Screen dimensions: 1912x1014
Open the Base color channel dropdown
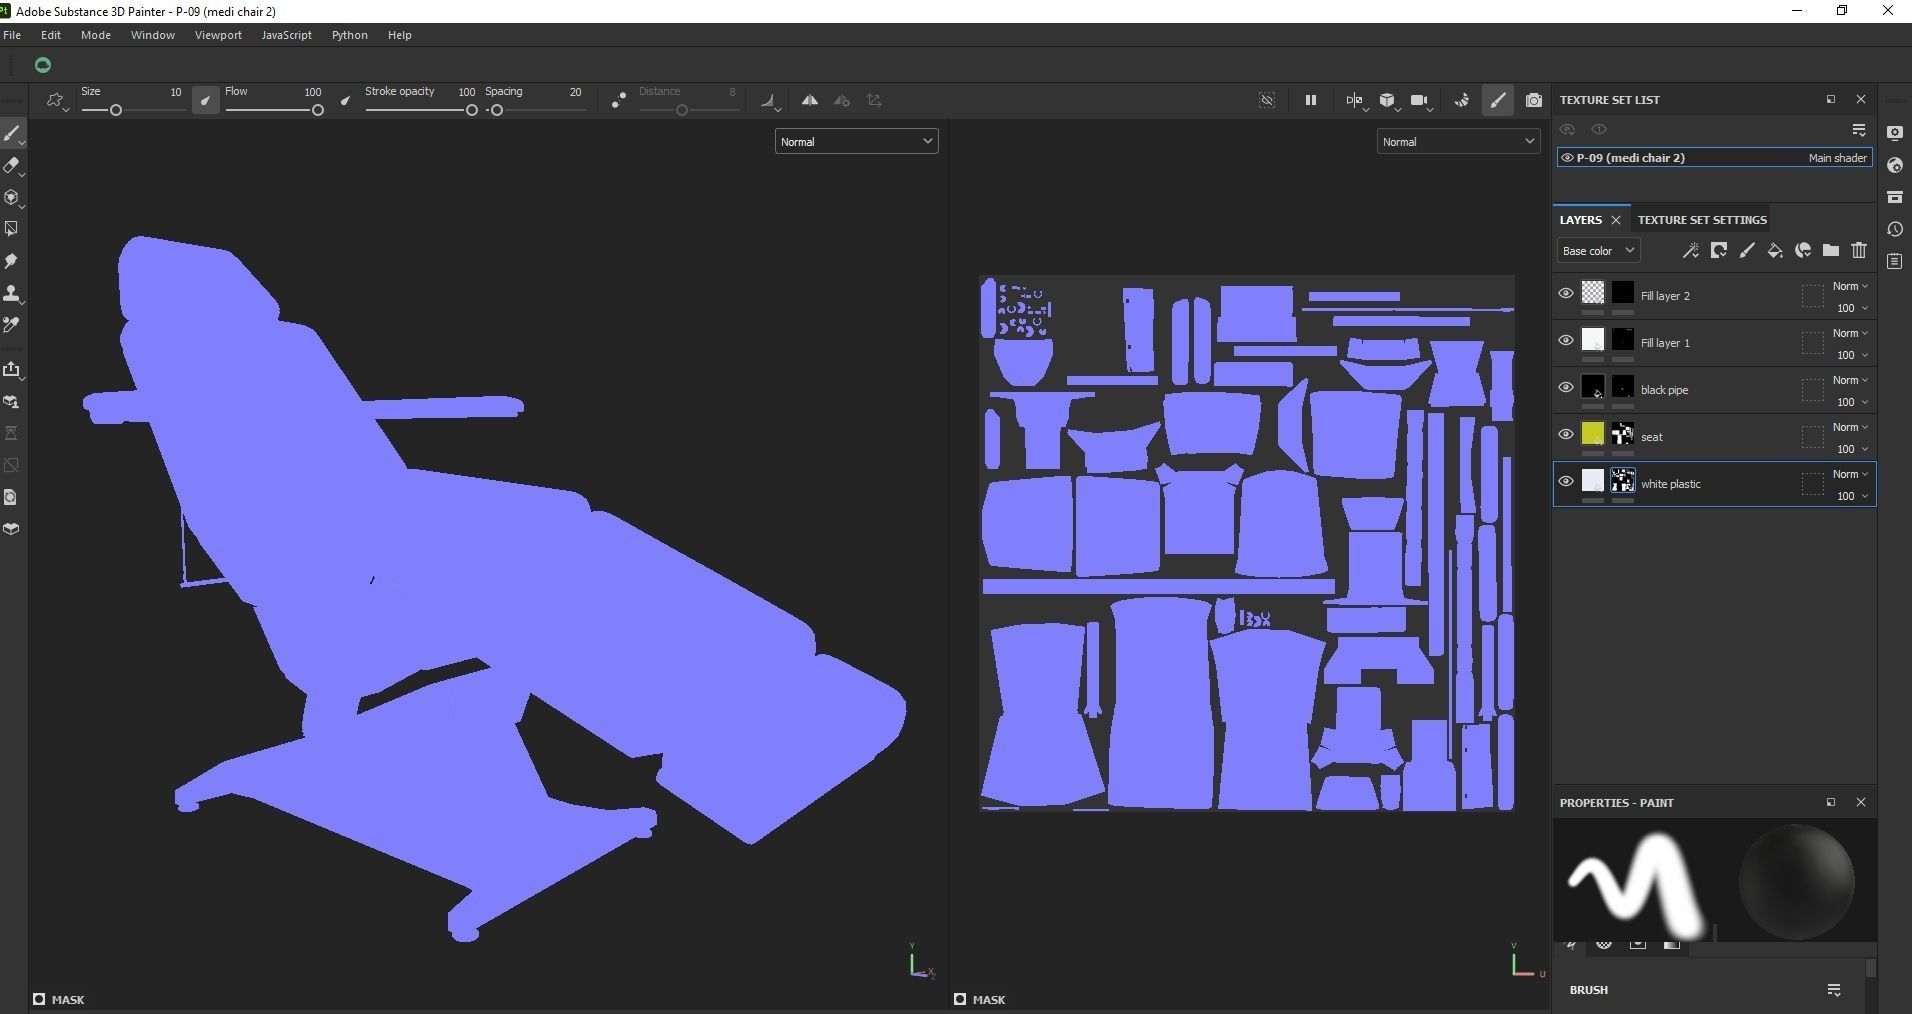tap(1598, 251)
